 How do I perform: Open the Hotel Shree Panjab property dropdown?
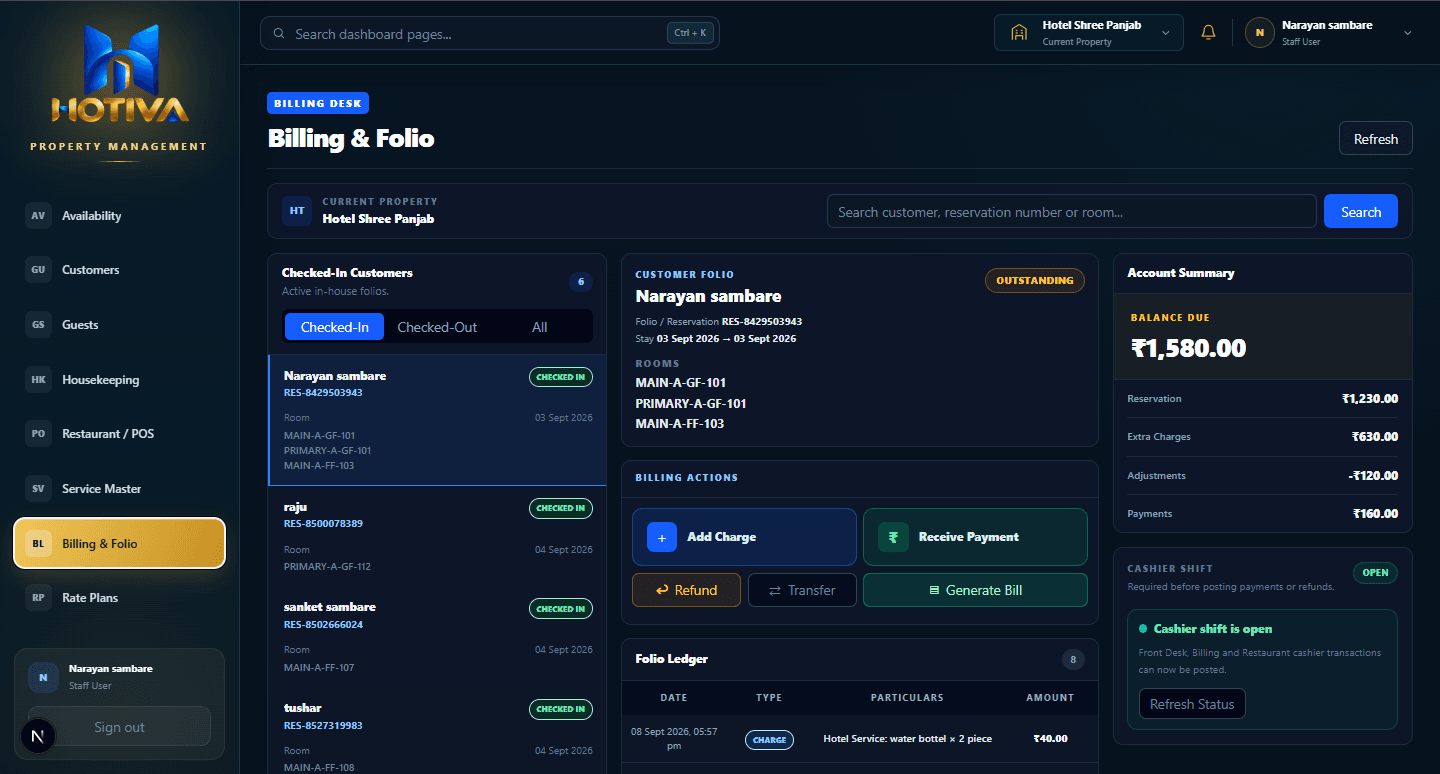point(1089,33)
